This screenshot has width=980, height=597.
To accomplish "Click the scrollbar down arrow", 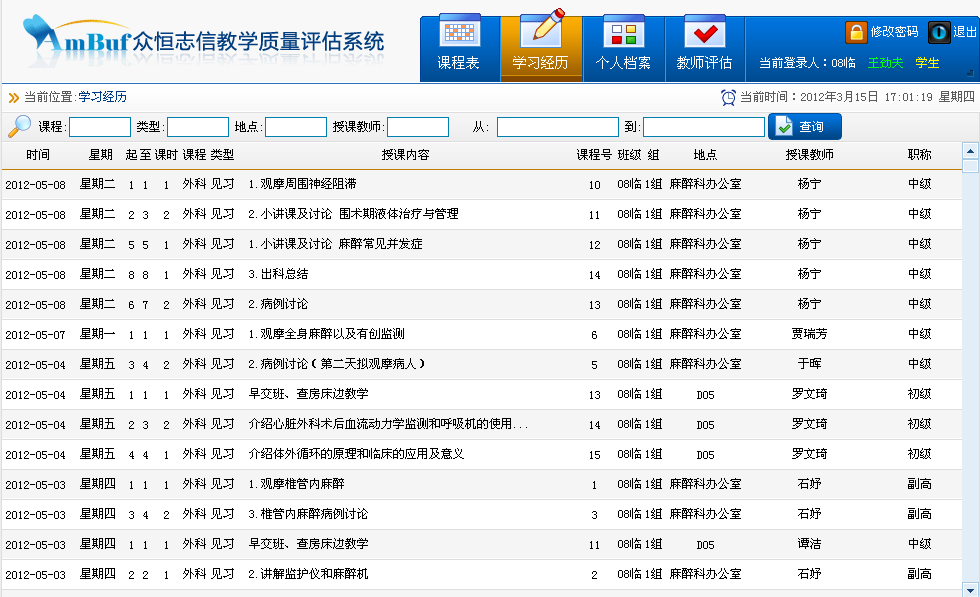I will pyautogui.click(x=970, y=587).
